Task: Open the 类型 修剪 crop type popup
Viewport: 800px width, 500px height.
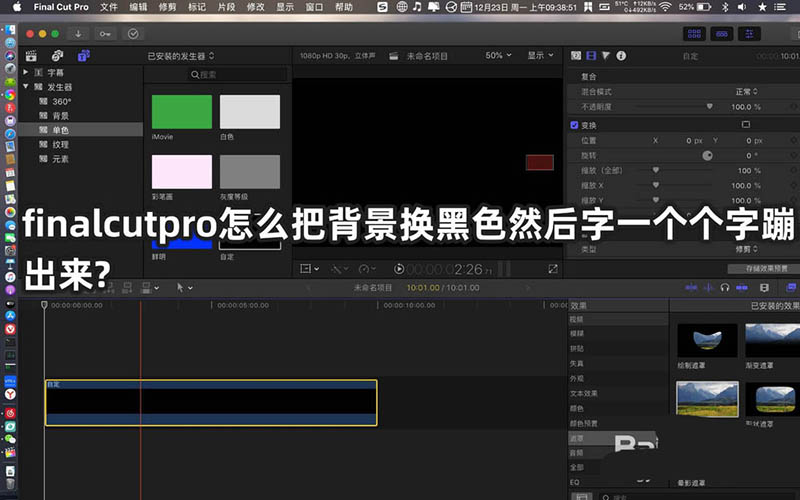Action: coord(746,249)
